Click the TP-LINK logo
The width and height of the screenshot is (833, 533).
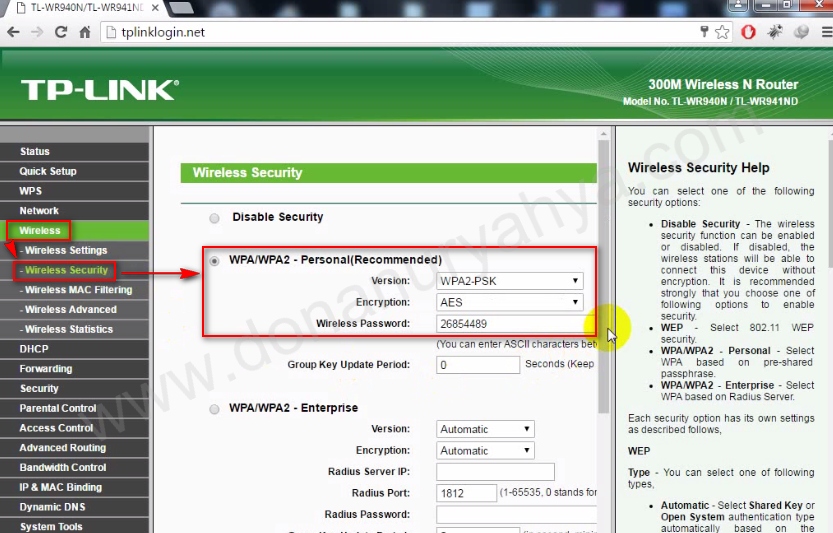tap(100, 90)
